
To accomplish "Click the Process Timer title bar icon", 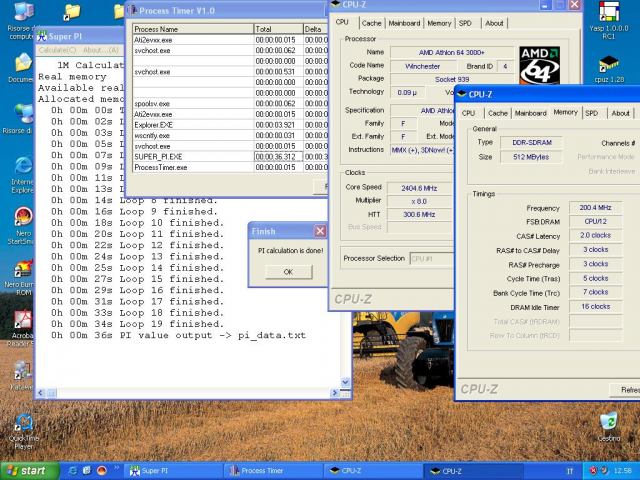I will [131, 11].
